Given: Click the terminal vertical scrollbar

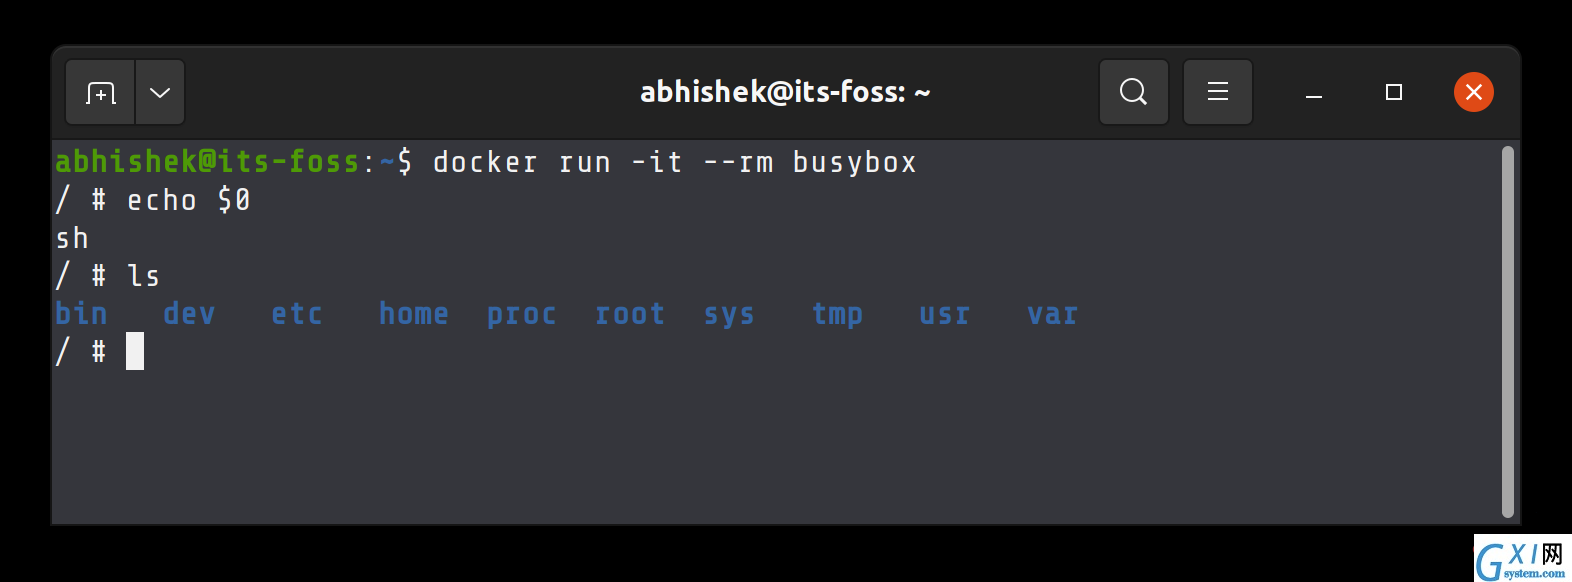Looking at the screenshot, I should [1507, 331].
